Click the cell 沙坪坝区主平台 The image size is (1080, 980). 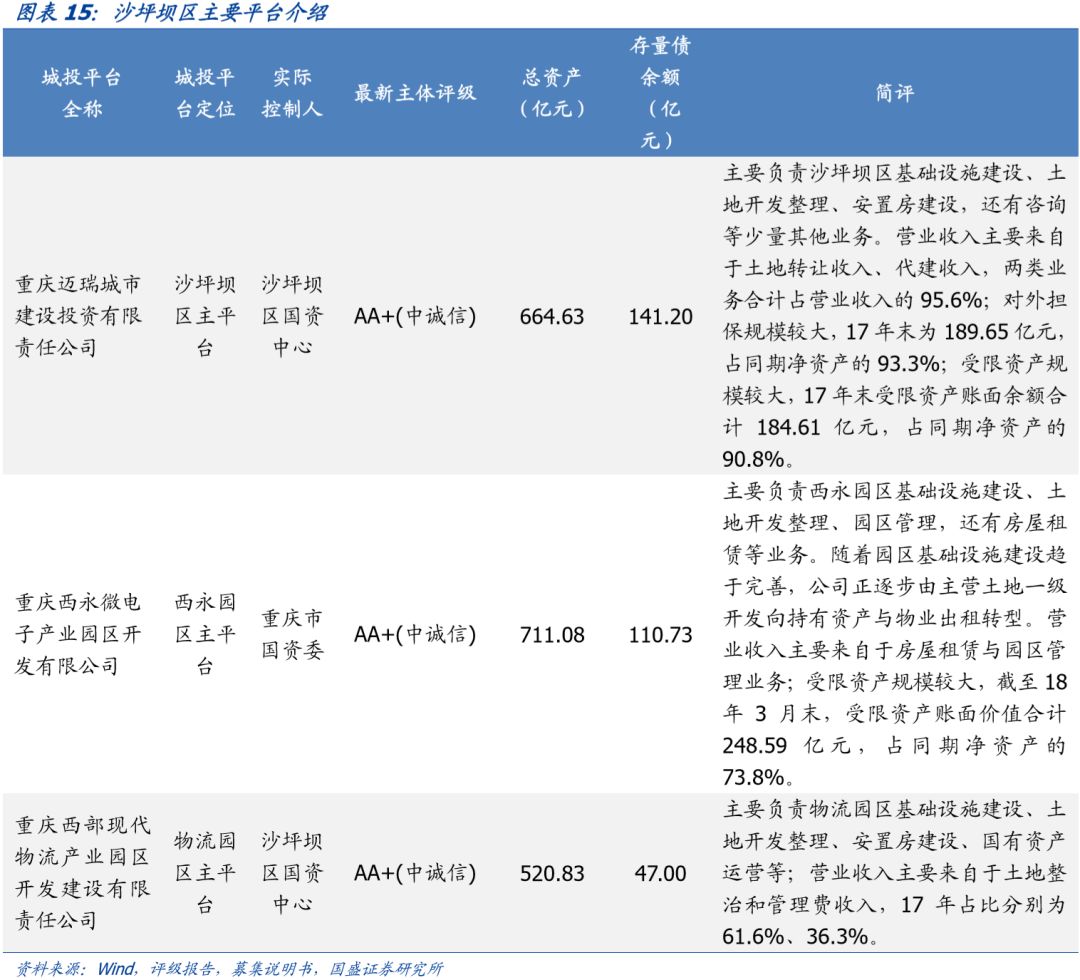205,316
